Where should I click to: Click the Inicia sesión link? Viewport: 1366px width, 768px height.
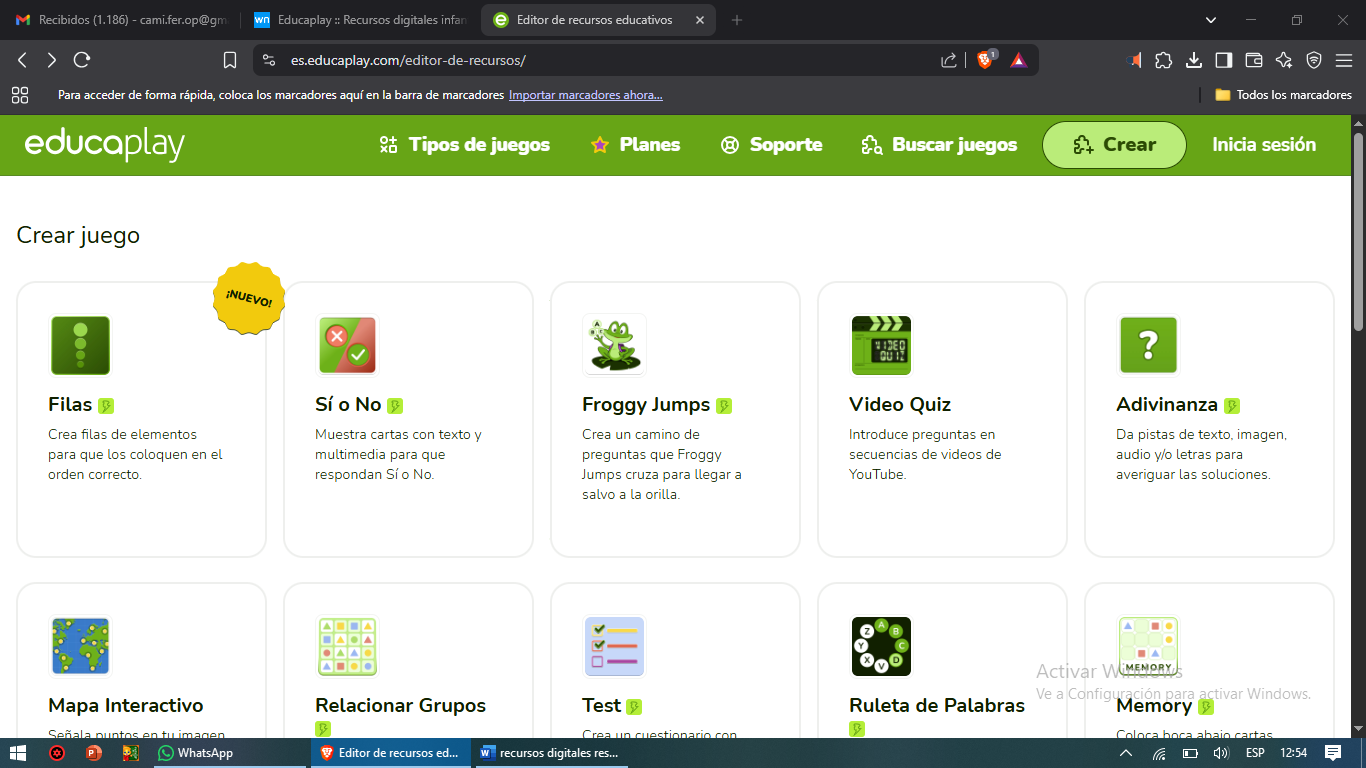[x=1262, y=144]
